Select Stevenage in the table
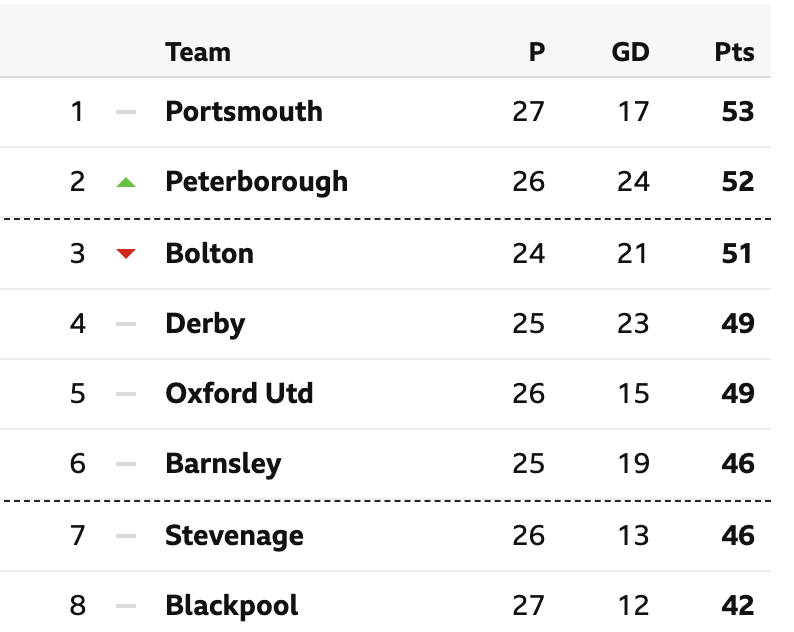Image resolution: width=794 pixels, height=632 pixels. 234,536
